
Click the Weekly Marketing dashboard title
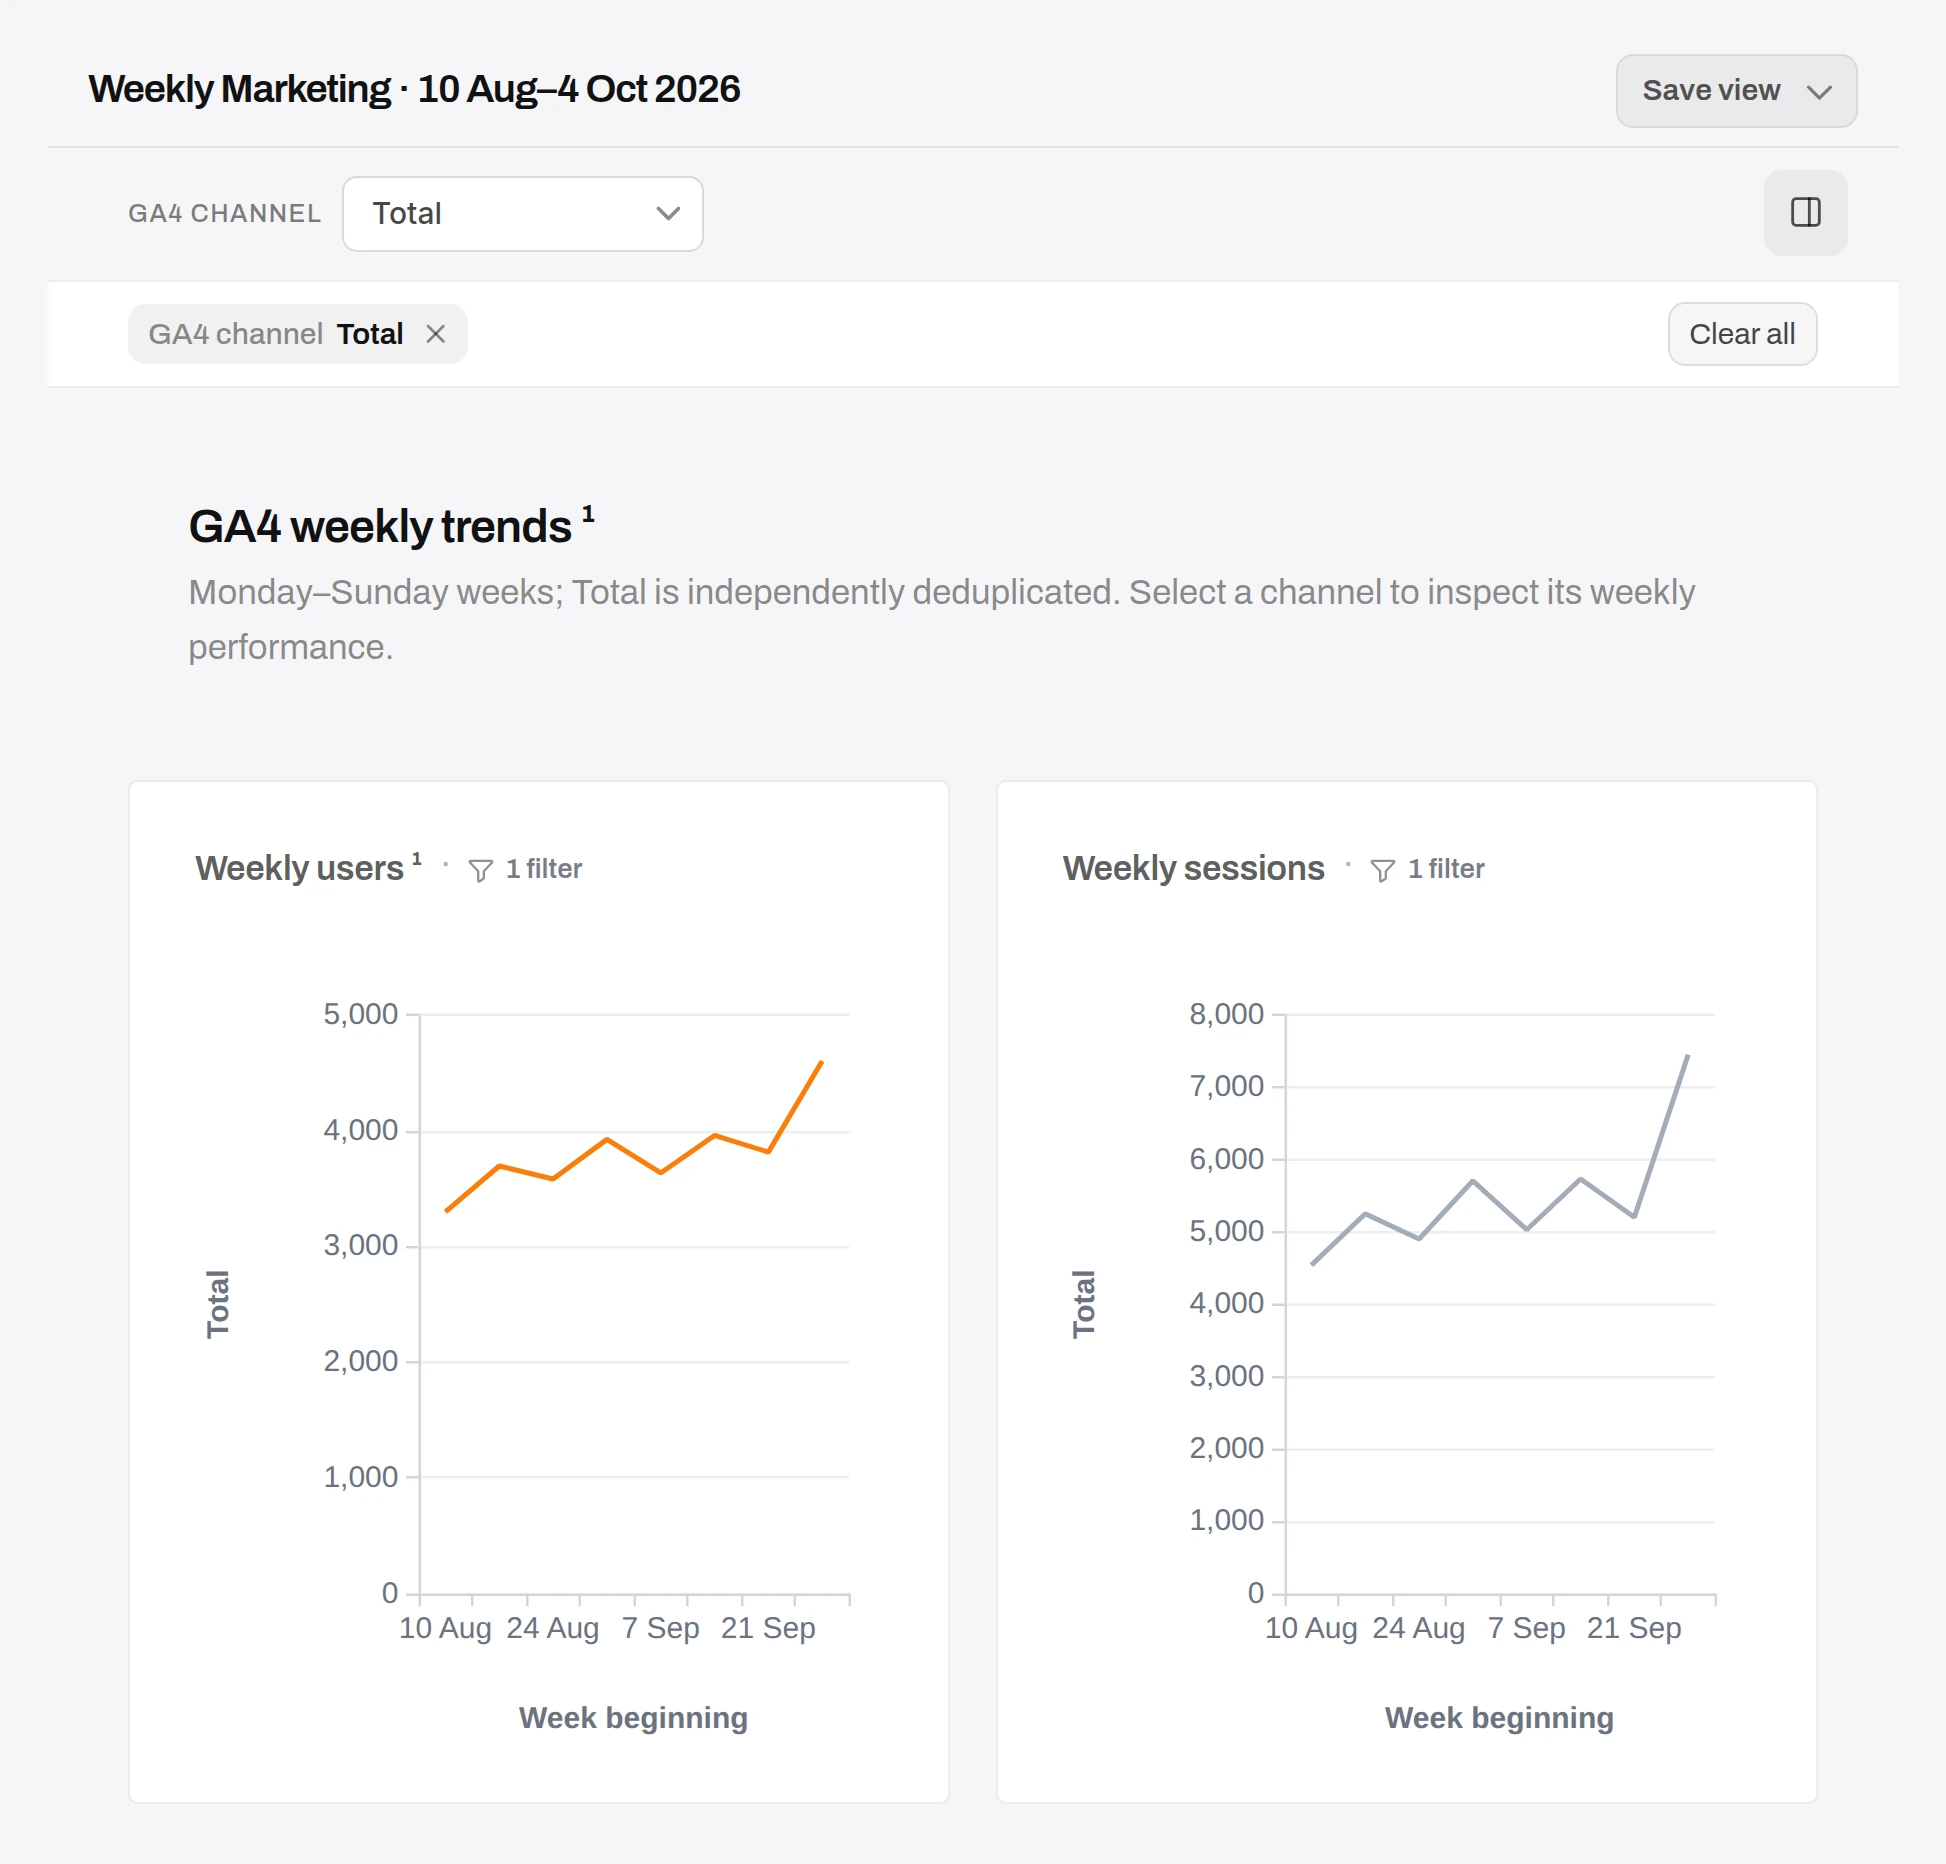[414, 89]
